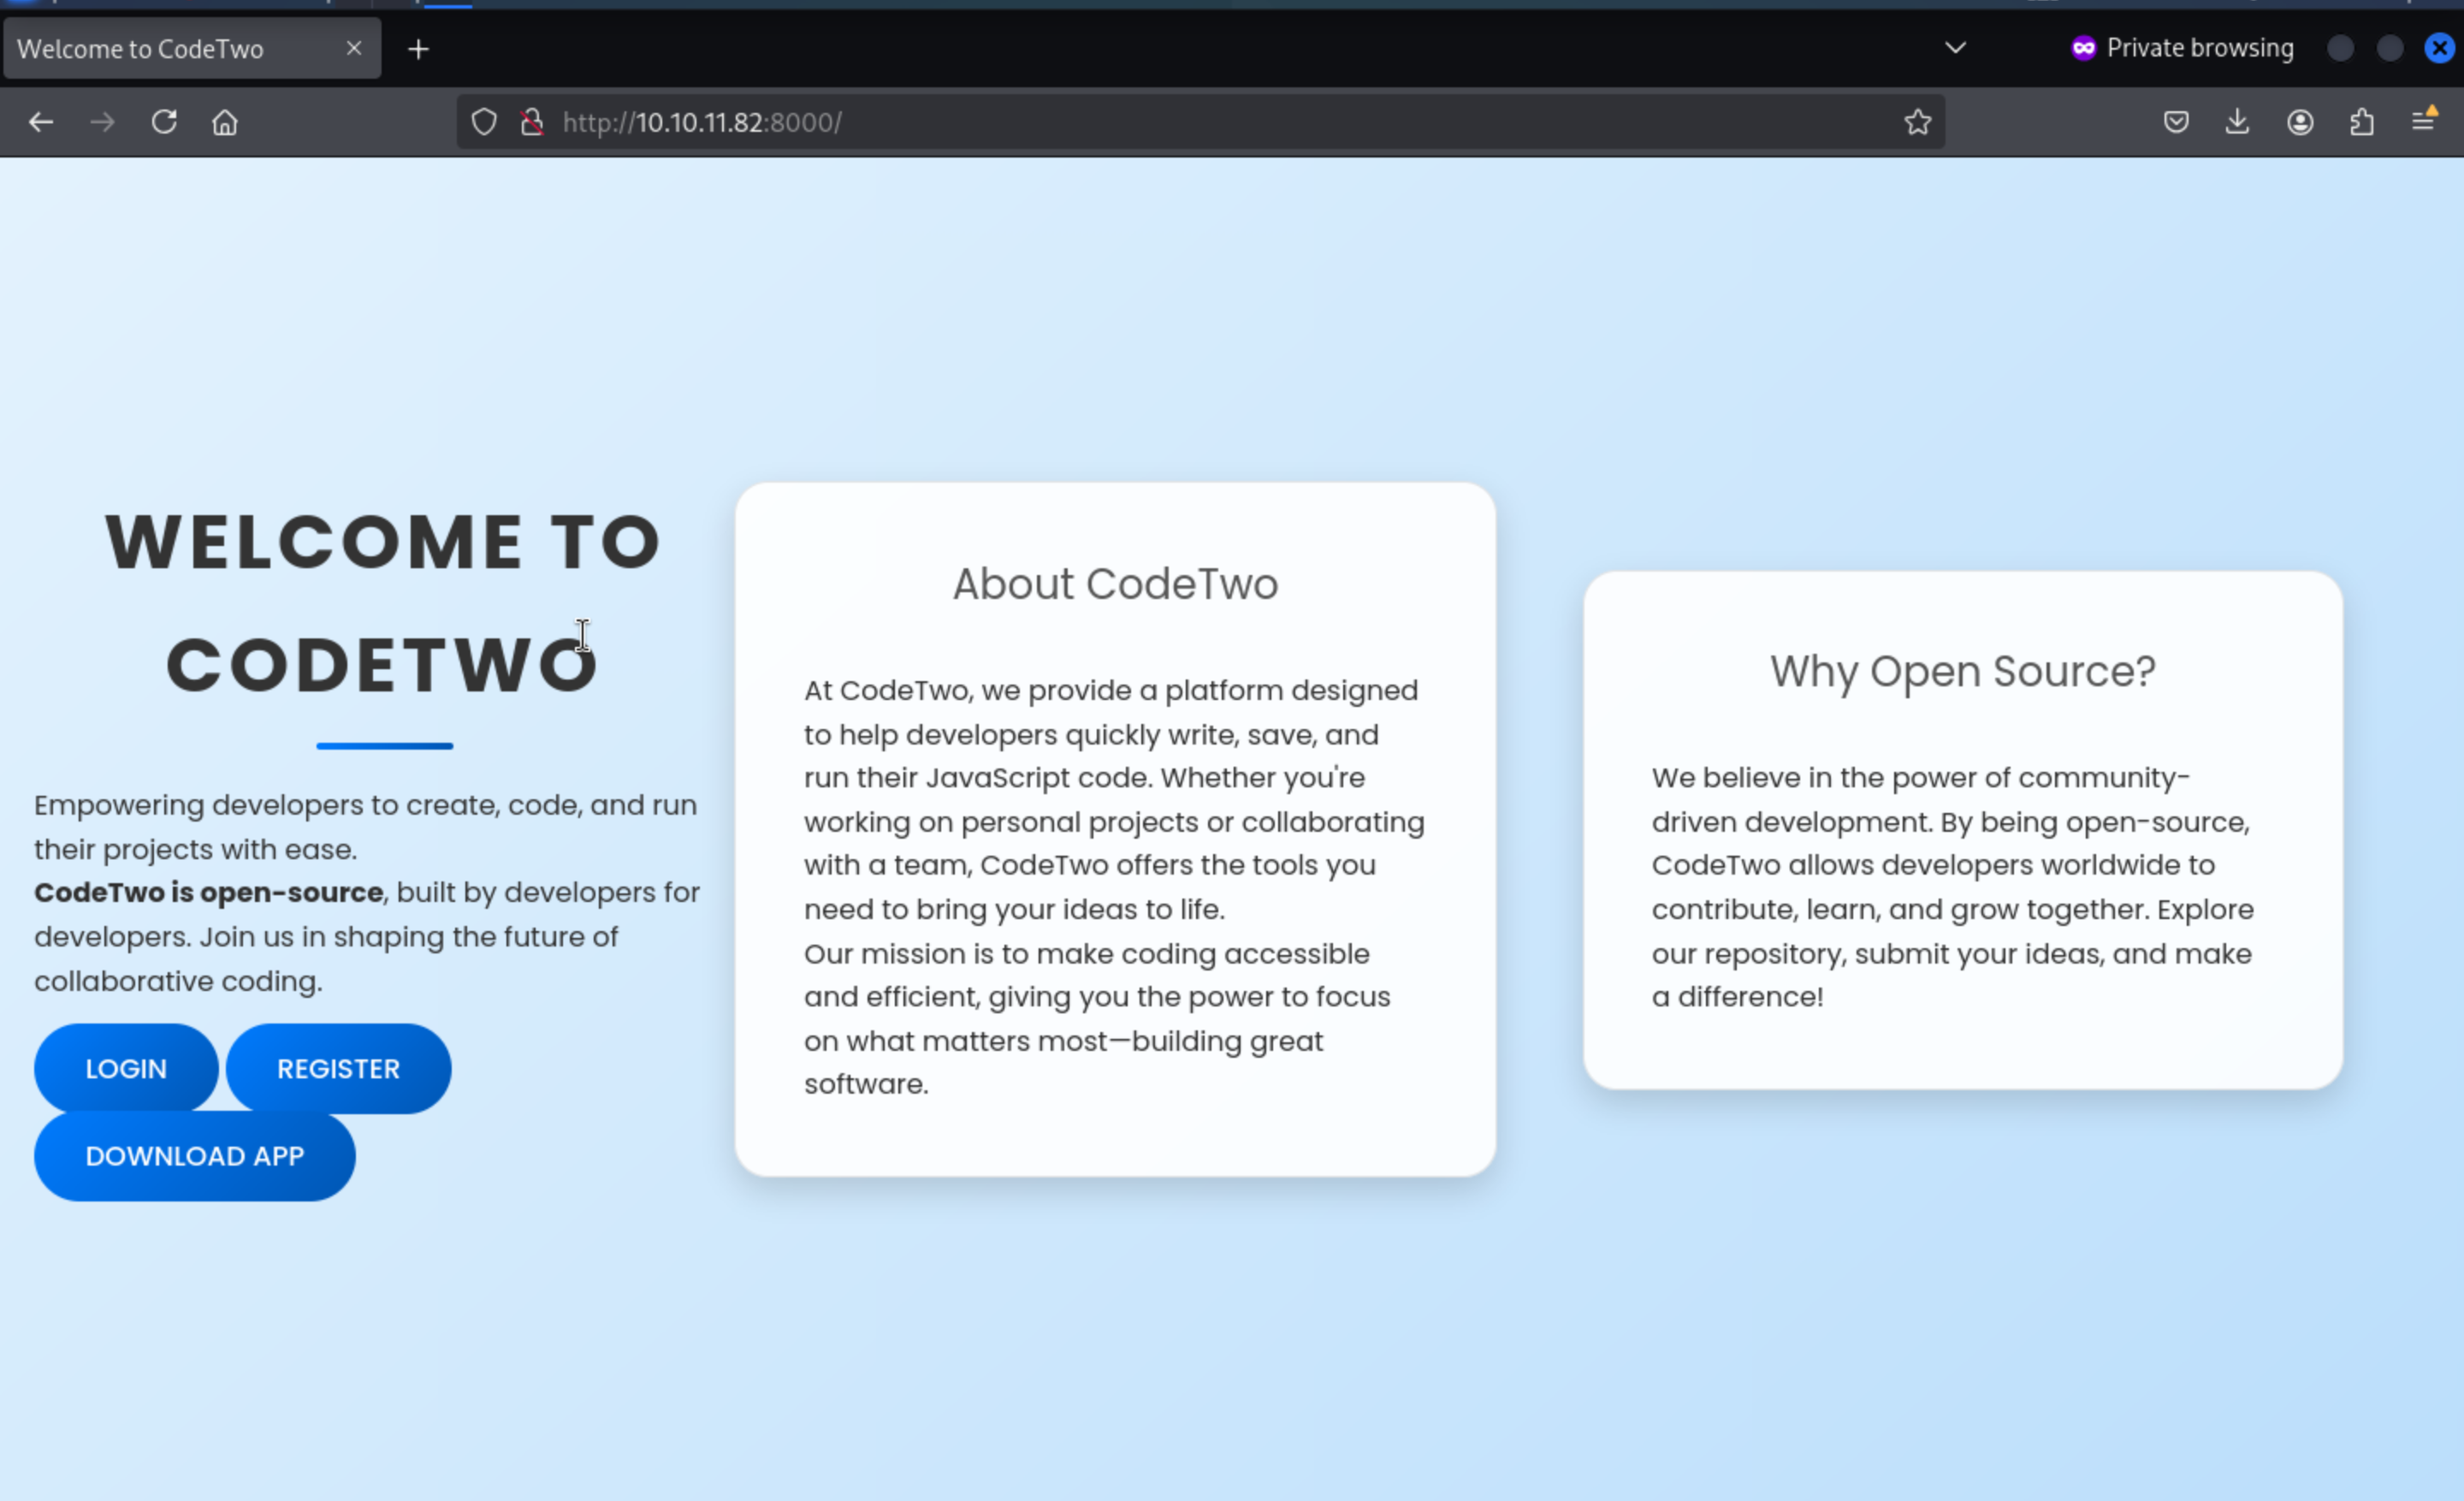This screenshot has width=2464, height=1501.
Task: Click the REGISTER button
Action: coord(338,1068)
